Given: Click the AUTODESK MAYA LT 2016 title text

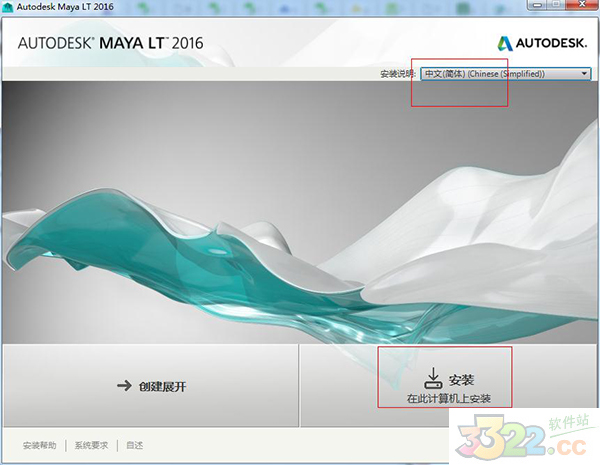Looking at the screenshot, I should click(111, 43).
